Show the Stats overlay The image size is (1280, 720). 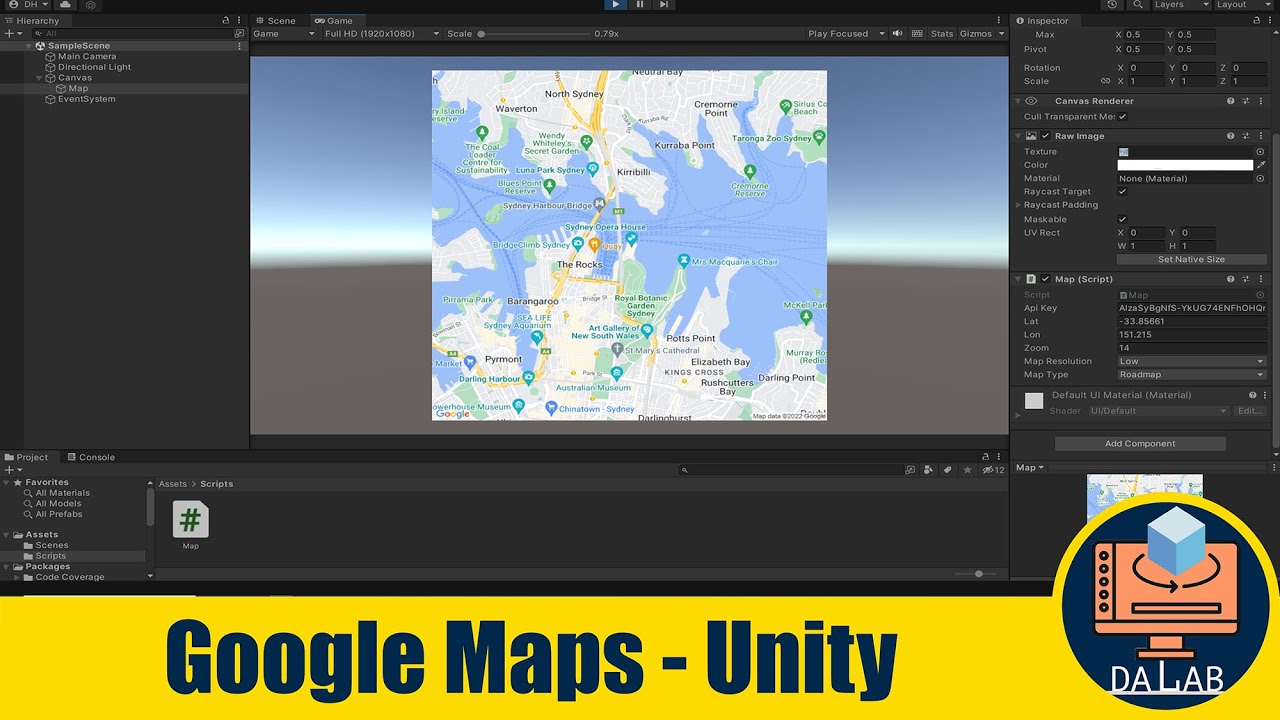point(942,33)
